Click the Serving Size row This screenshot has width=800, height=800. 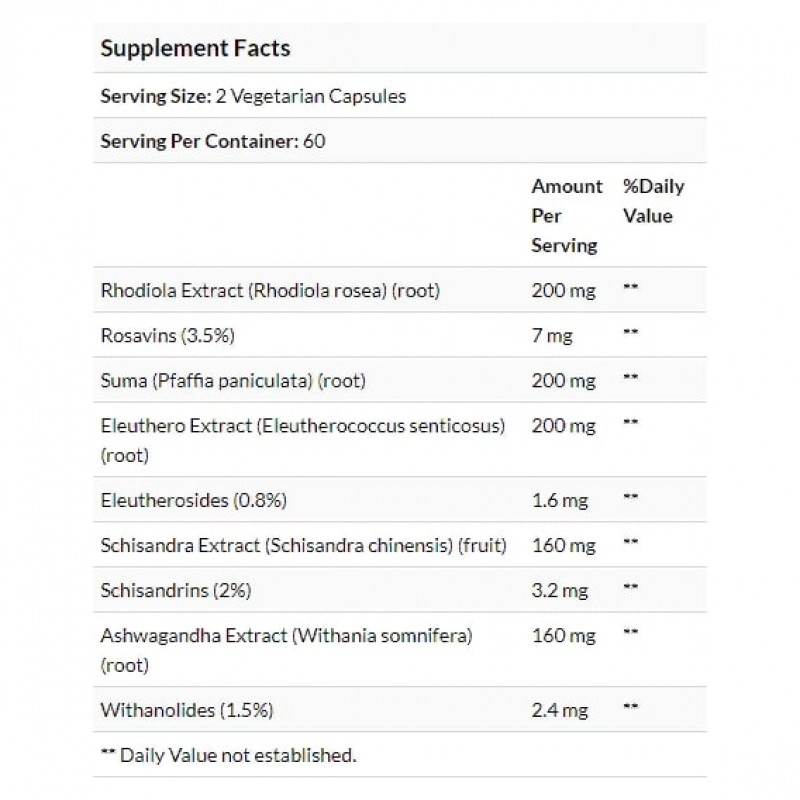(x=253, y=97)
